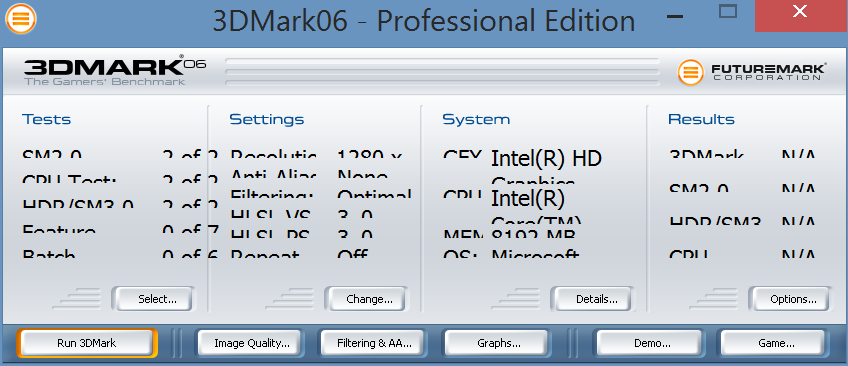The width and height of the screenshot is (848, 366).
Task: Close the 3DMark06 window
Action: pos(800,12)
